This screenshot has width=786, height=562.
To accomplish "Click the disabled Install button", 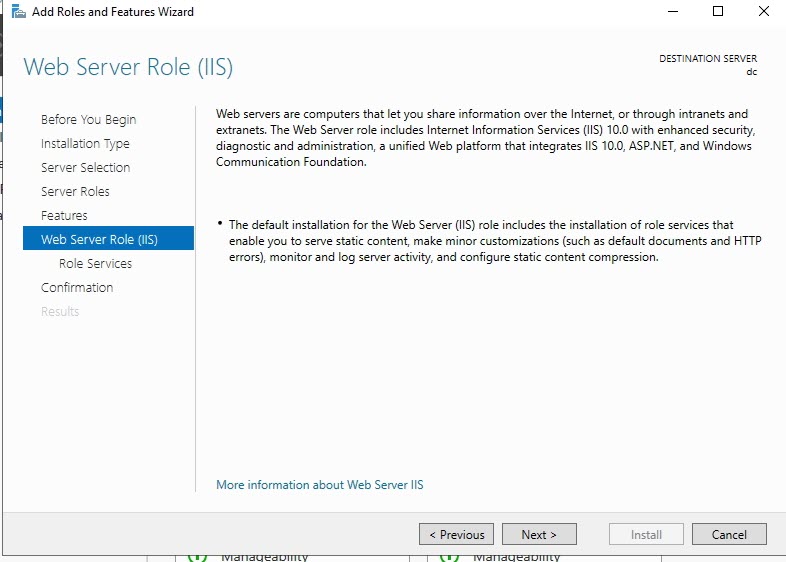I will (x=646, y=535).
